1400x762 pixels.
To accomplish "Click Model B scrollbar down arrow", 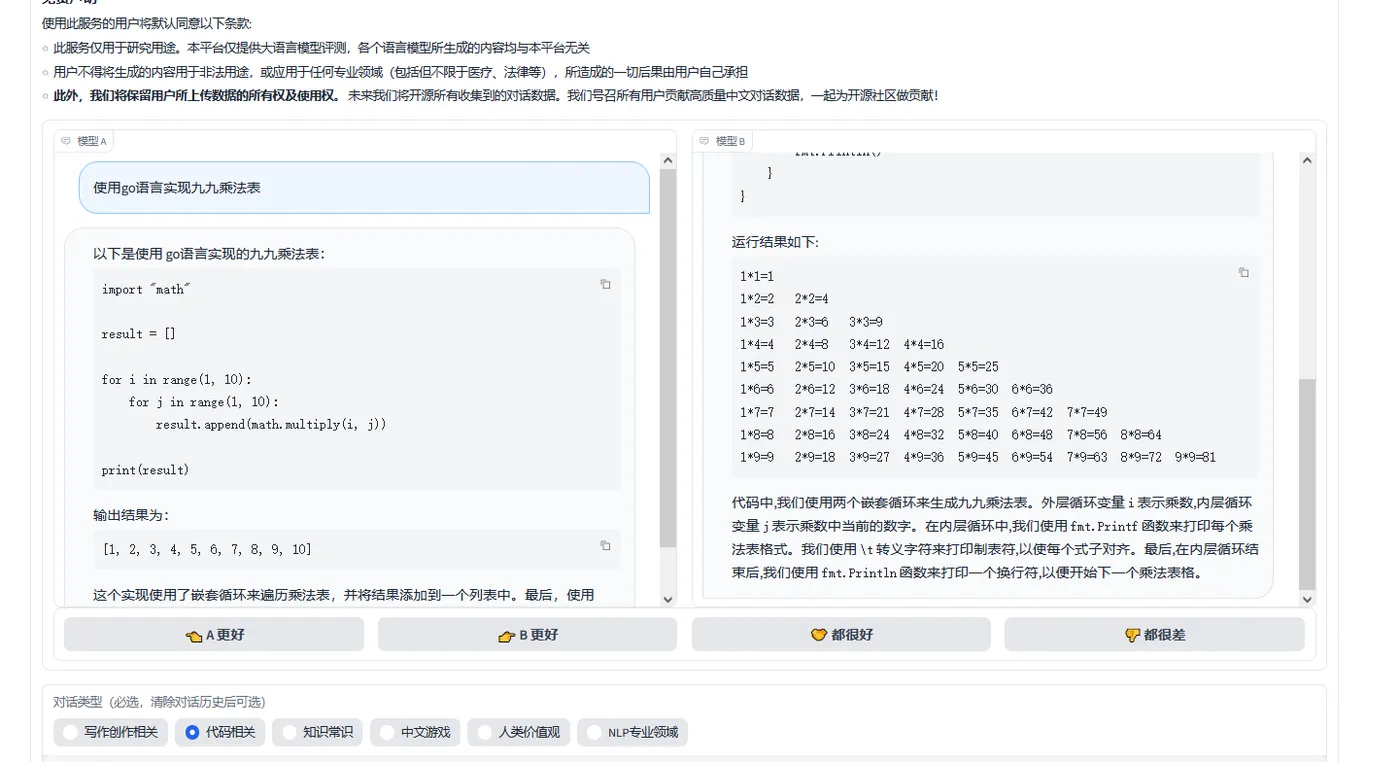I will [1307, 599].
